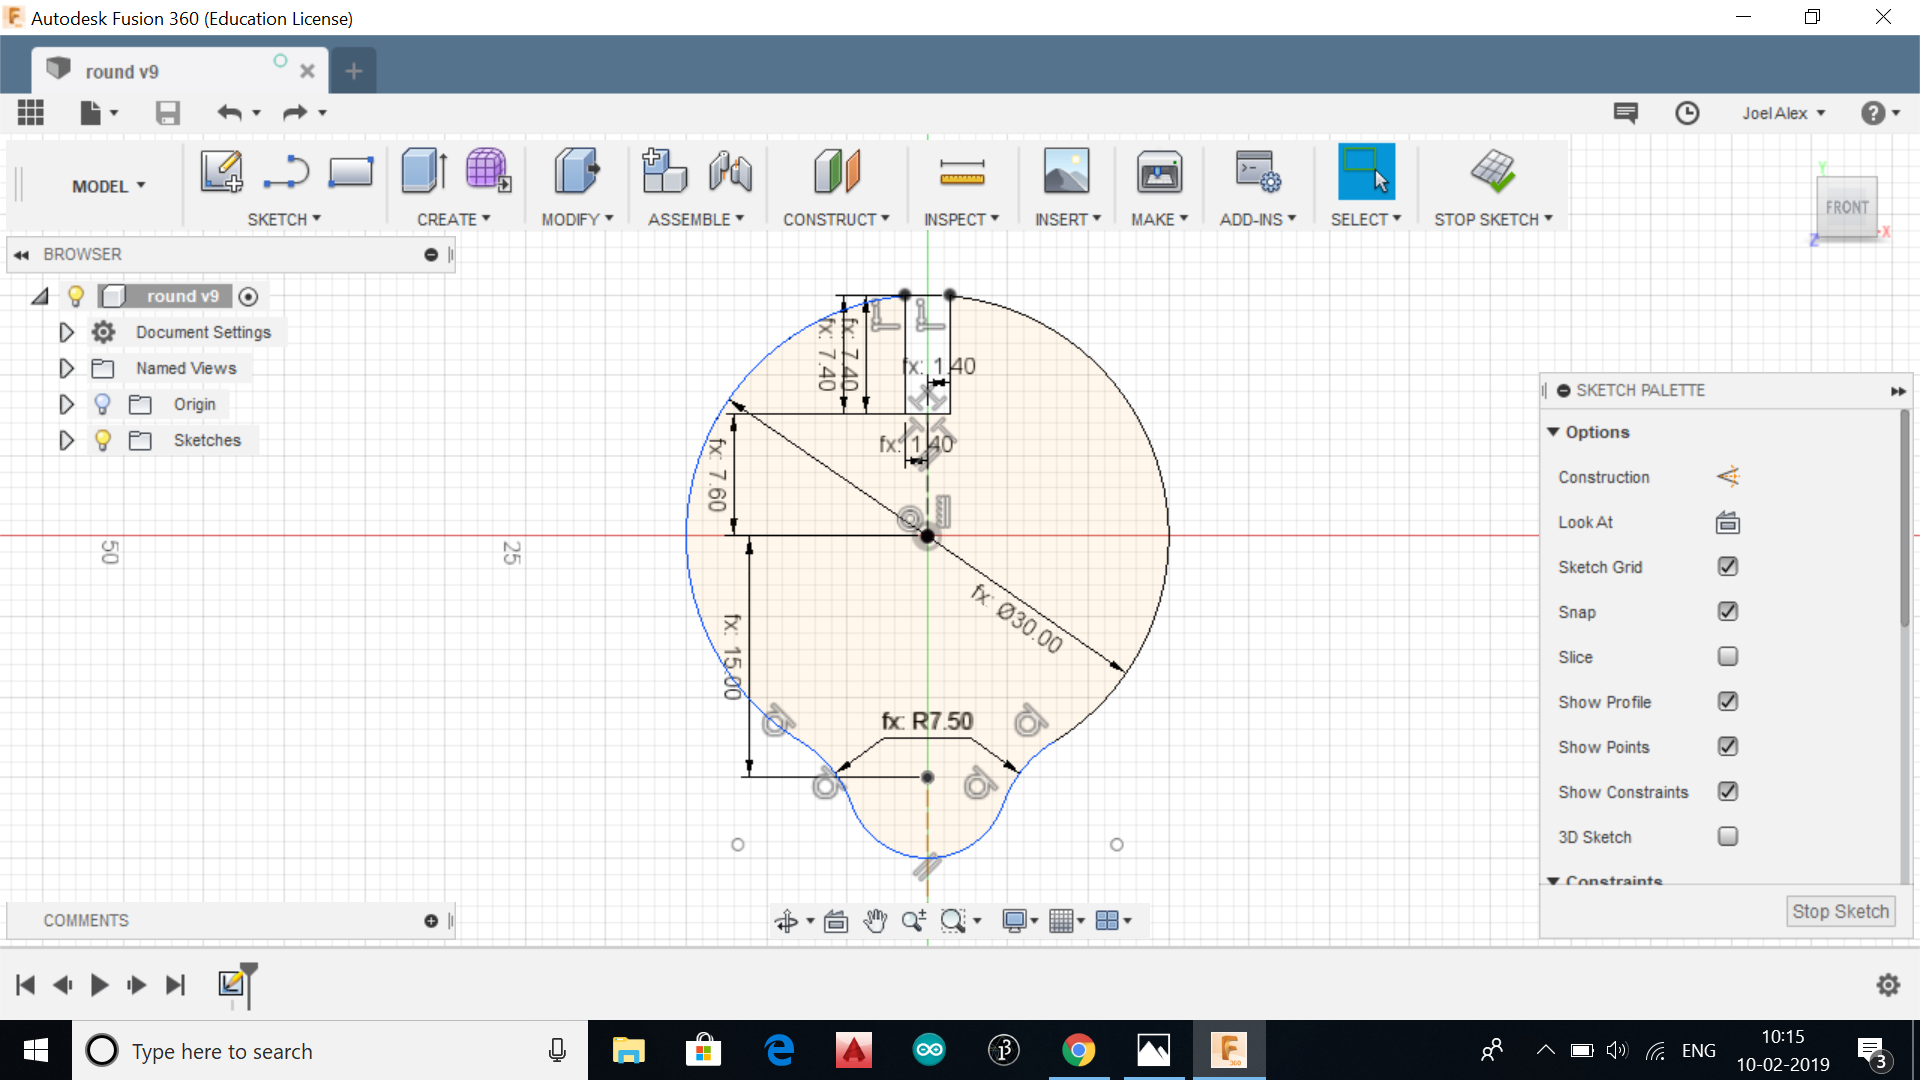This screenshot has width=1920, height=1080.
Task: Open the CONSTRUCT menu
Action: tap(835, 219)
